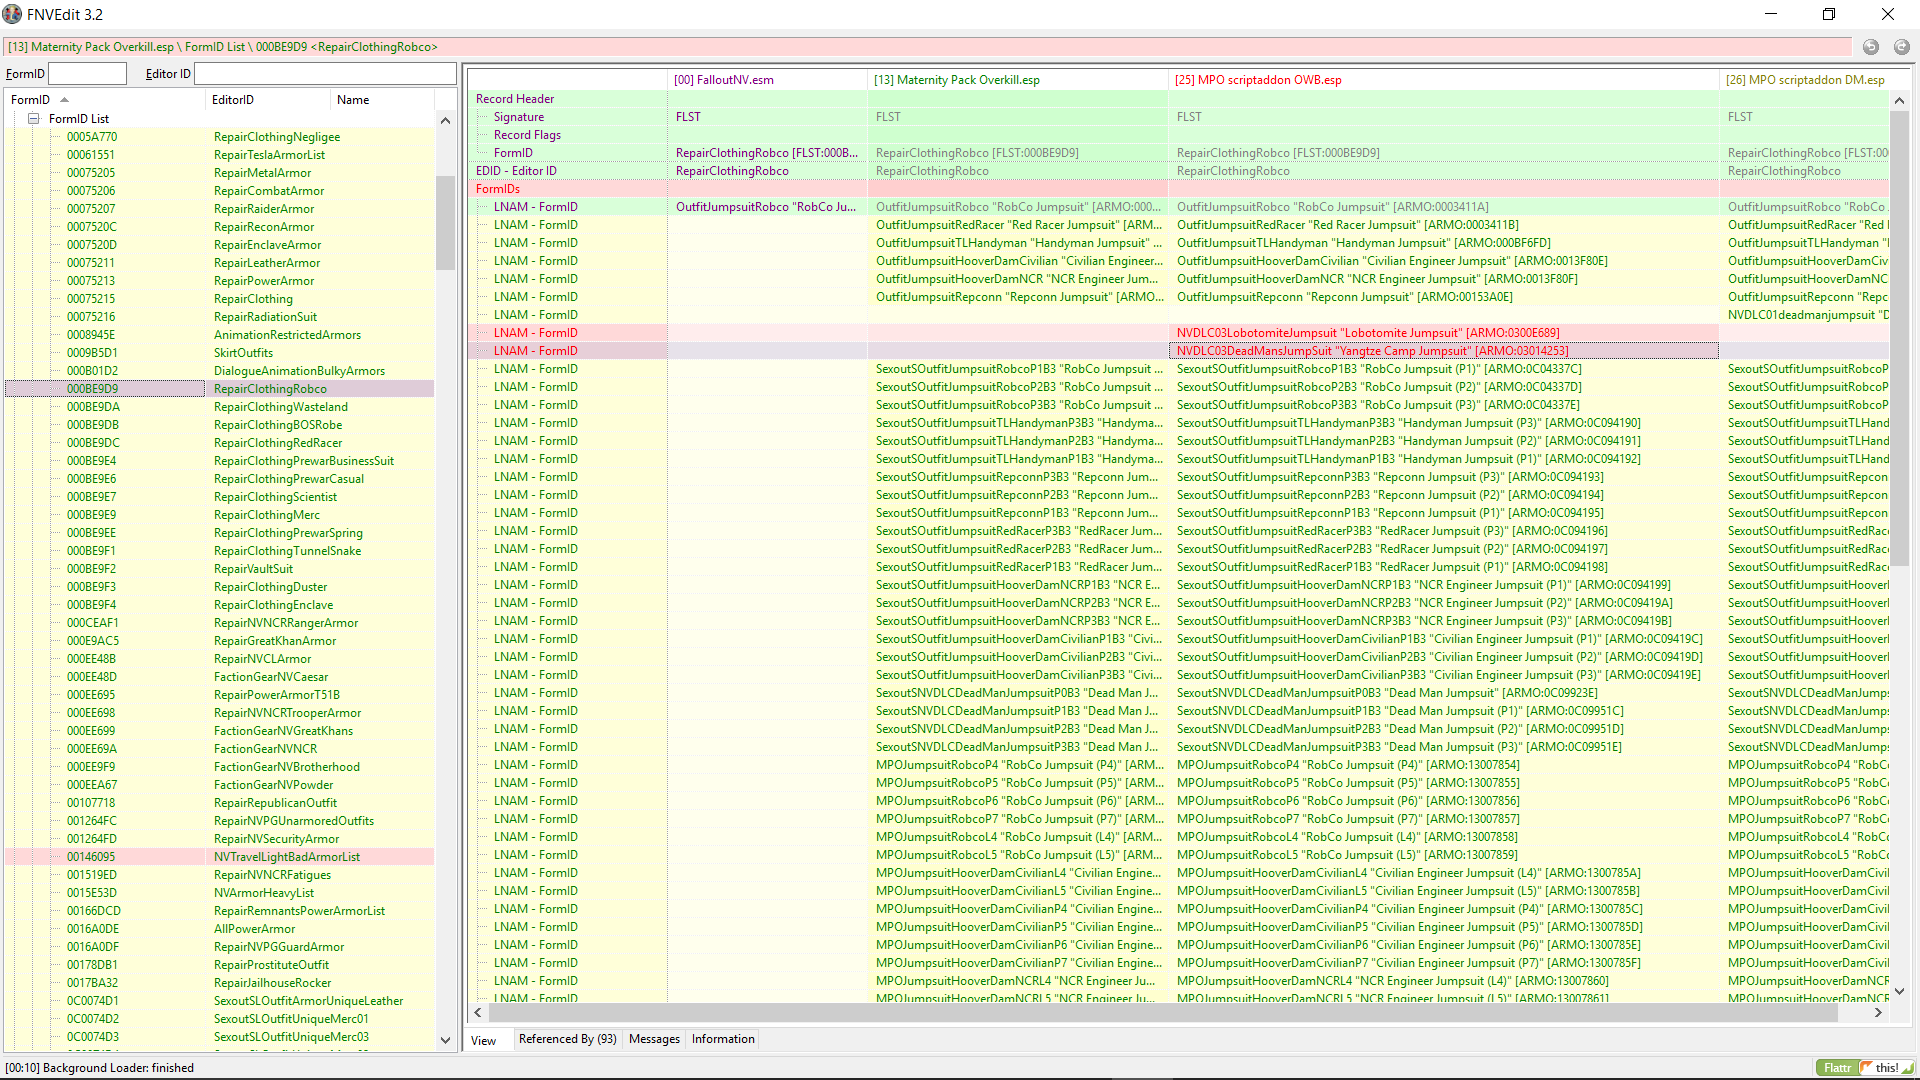Click the FNVEdit app icon in title bar
The image size is (1920, 1080).
(x=12, y=14)
